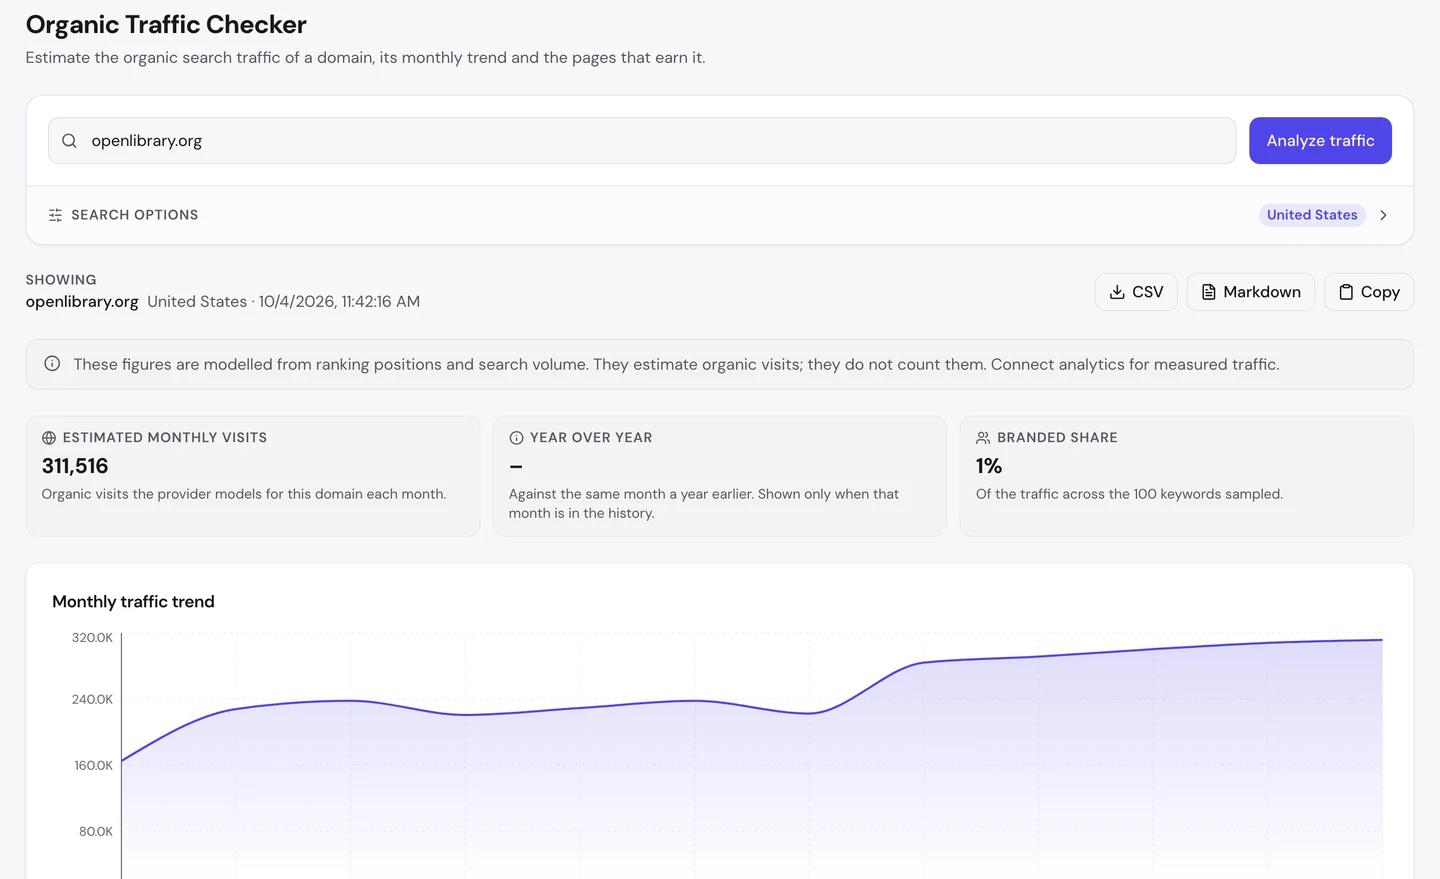Click the openlibrary.org domain under SHOWING
Viewport: 1440px width, 879px height.
[x=82, y=301]
